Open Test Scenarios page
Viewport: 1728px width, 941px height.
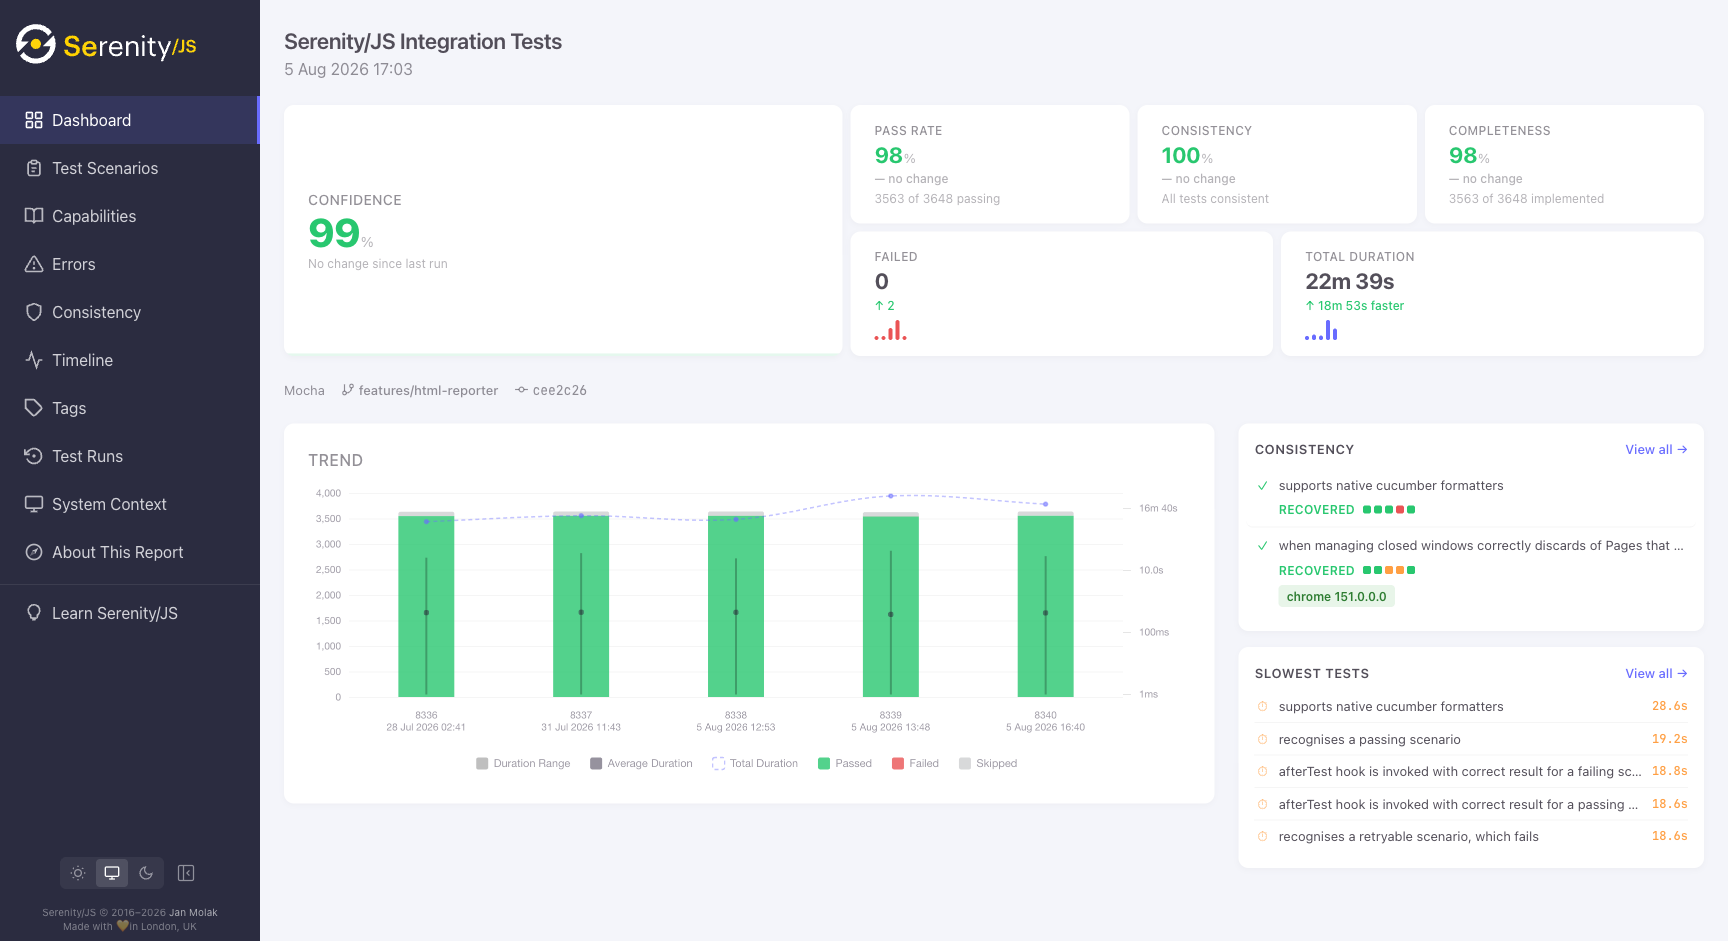[x=130, y=168]
